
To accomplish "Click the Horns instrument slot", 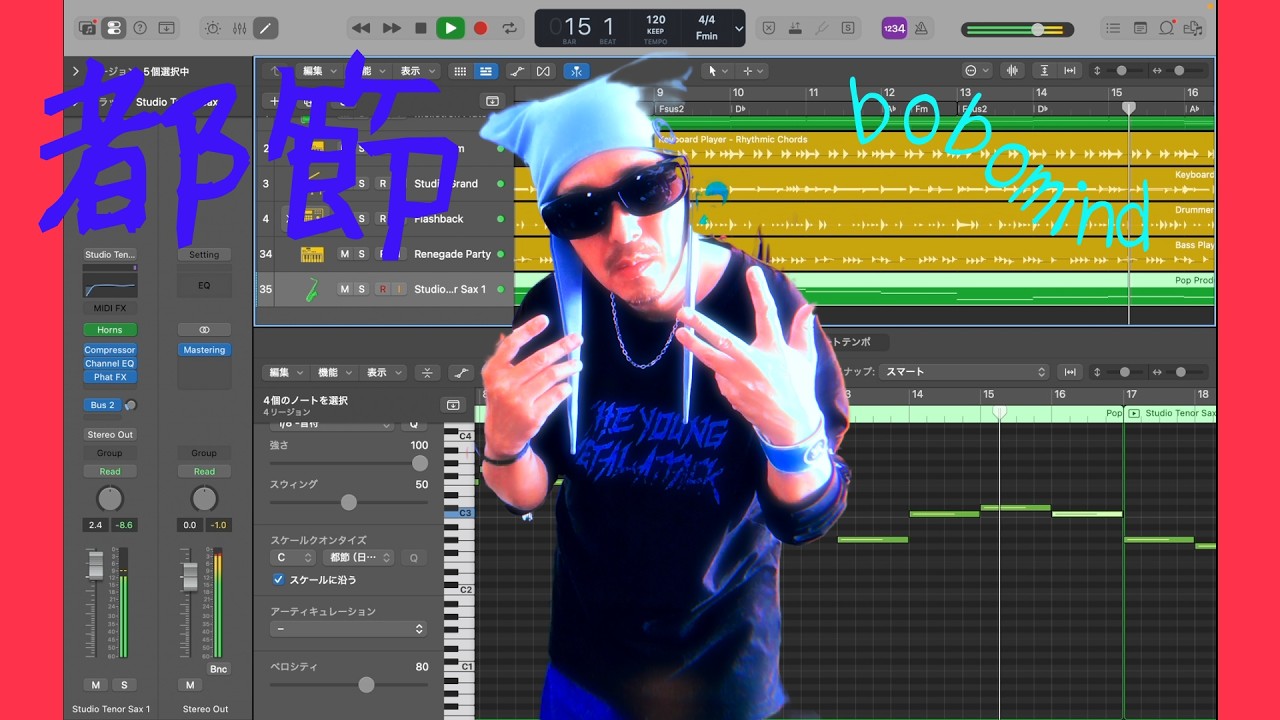I will tap(110, 330).
